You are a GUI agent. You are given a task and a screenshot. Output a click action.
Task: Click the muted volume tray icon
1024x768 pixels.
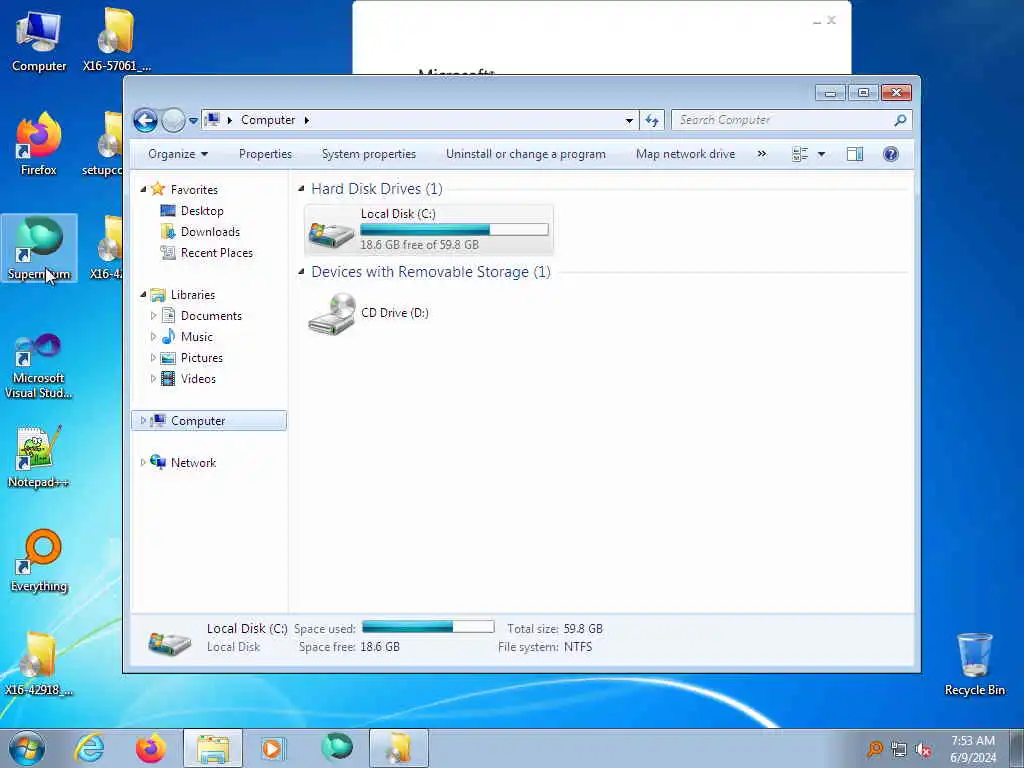923,749
